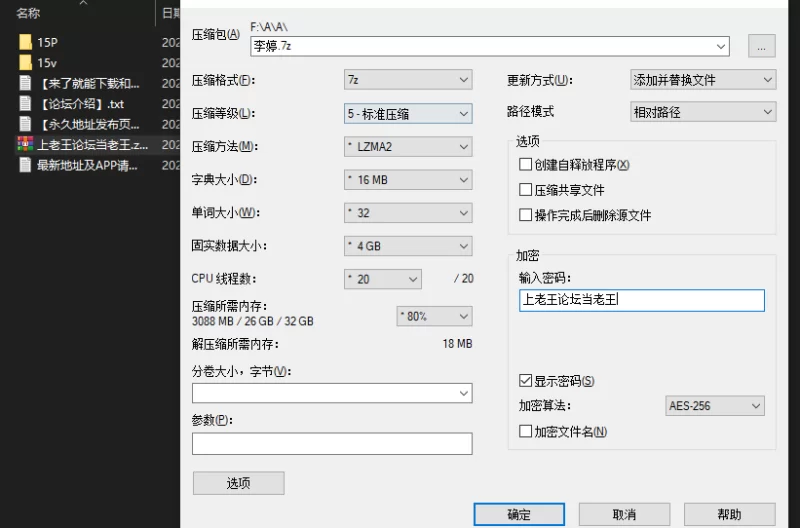Select 15P folder name
Screen dimensions: 800x528
tap(47, 42)
